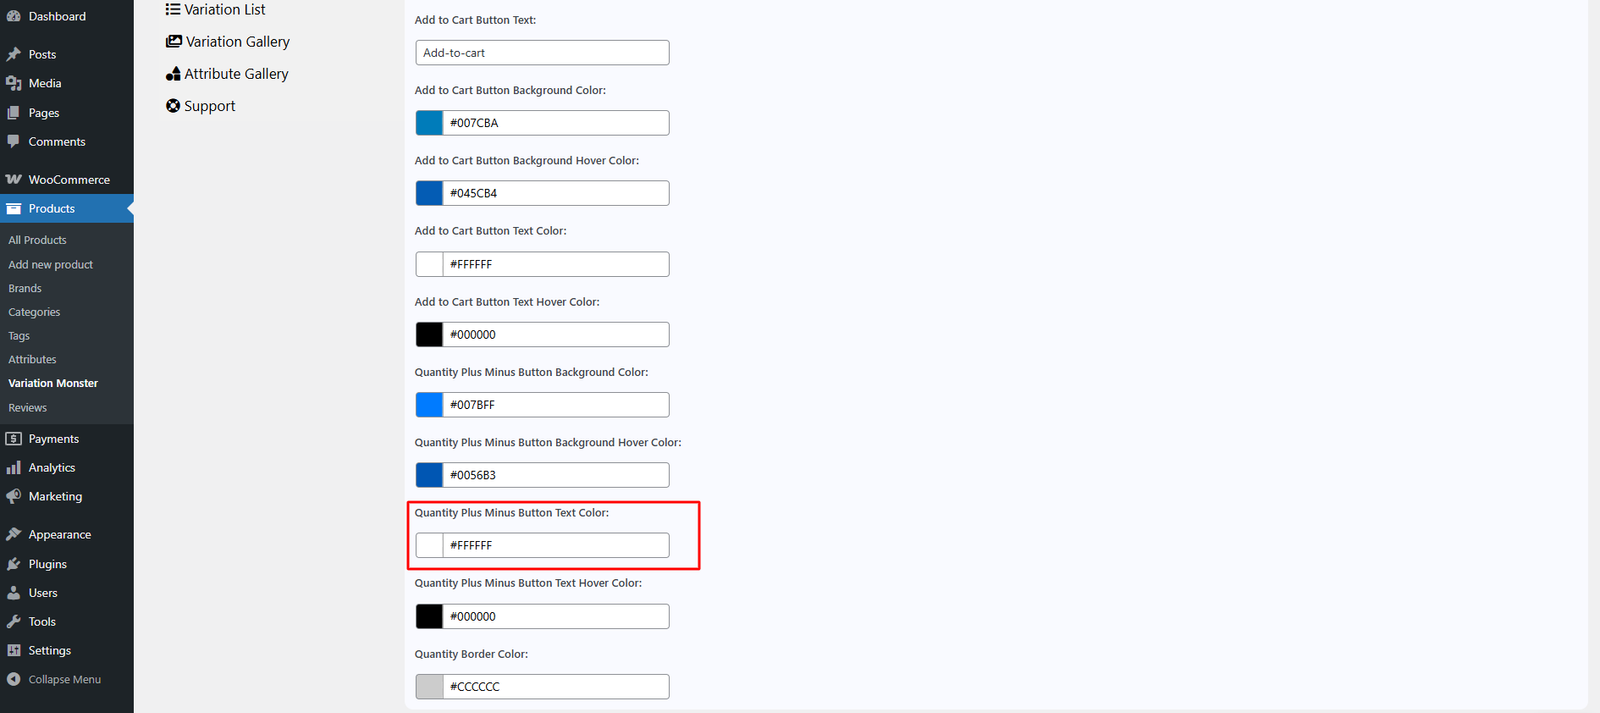1600x713 pixels.
Task: Click the Appearance paintbrush icon
Action: (x=14, y=535)
